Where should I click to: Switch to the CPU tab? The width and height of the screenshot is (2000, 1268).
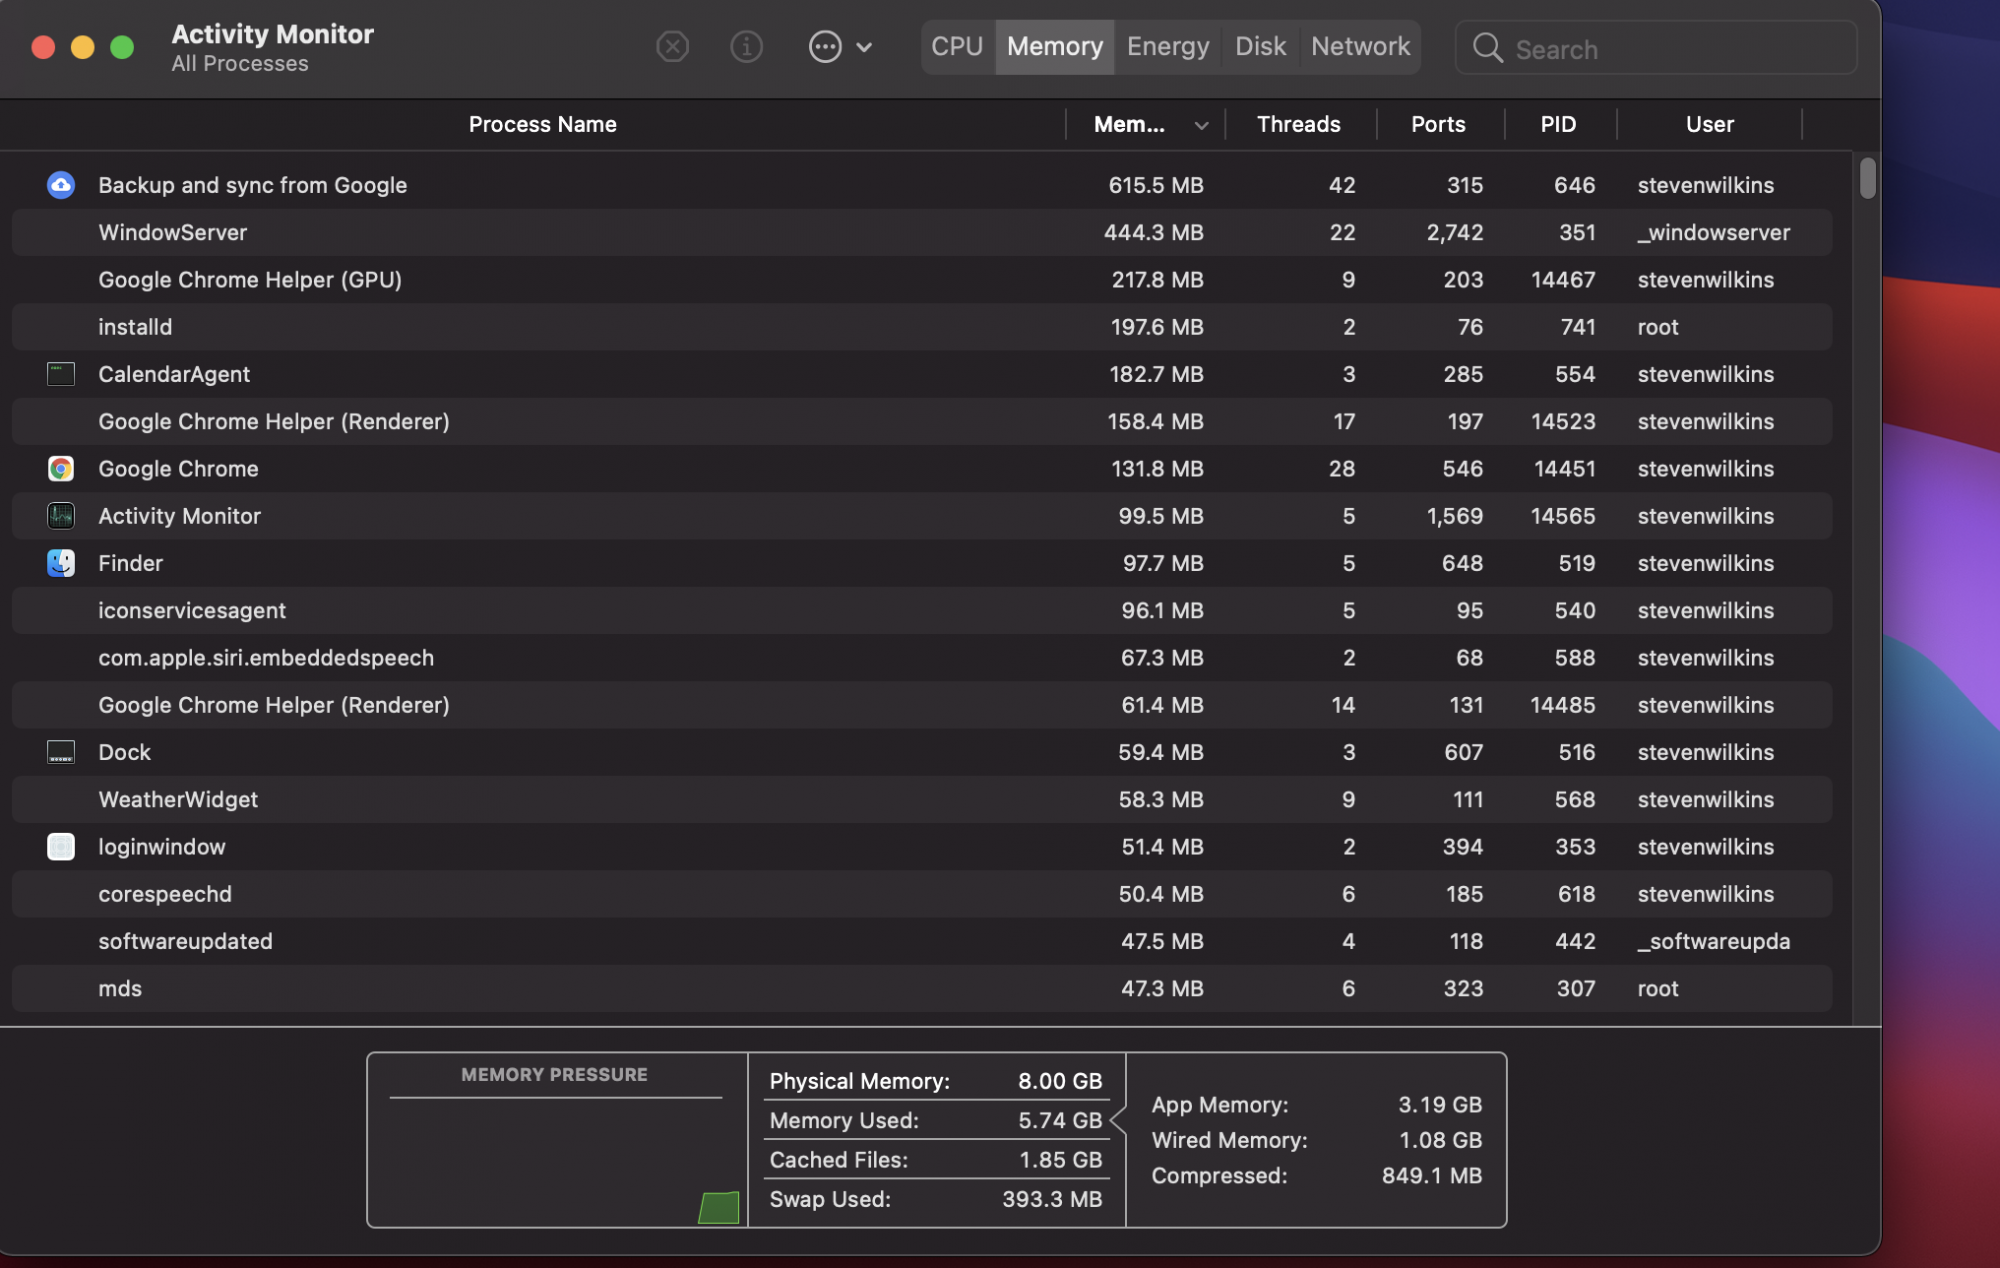(x=957, y=47)
